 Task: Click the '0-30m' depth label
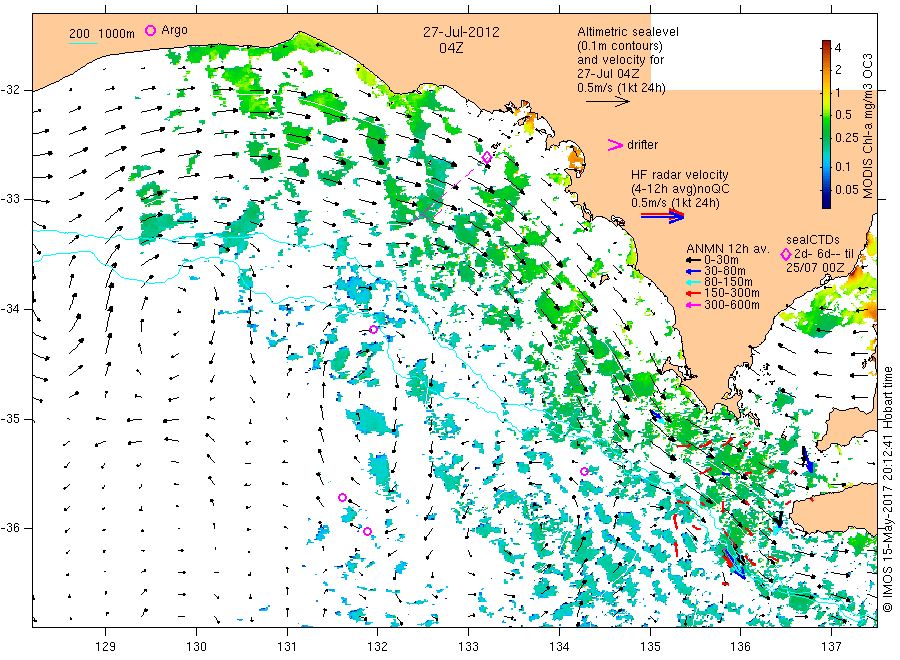722,260
